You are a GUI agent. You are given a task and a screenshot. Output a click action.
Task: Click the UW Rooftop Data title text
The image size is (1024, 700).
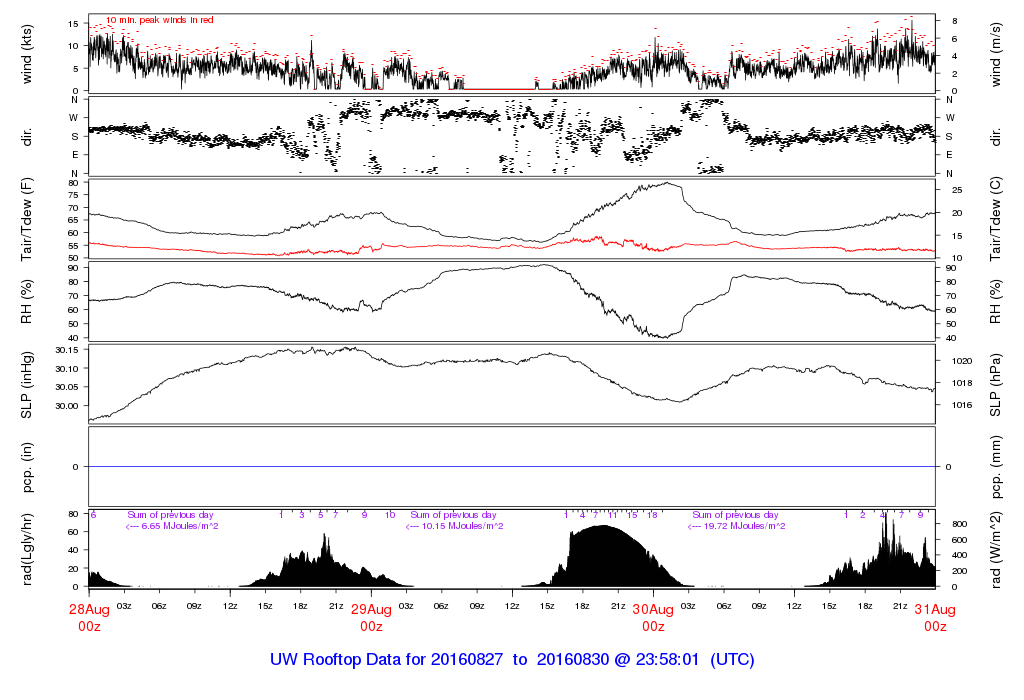(x=512, y=660)
